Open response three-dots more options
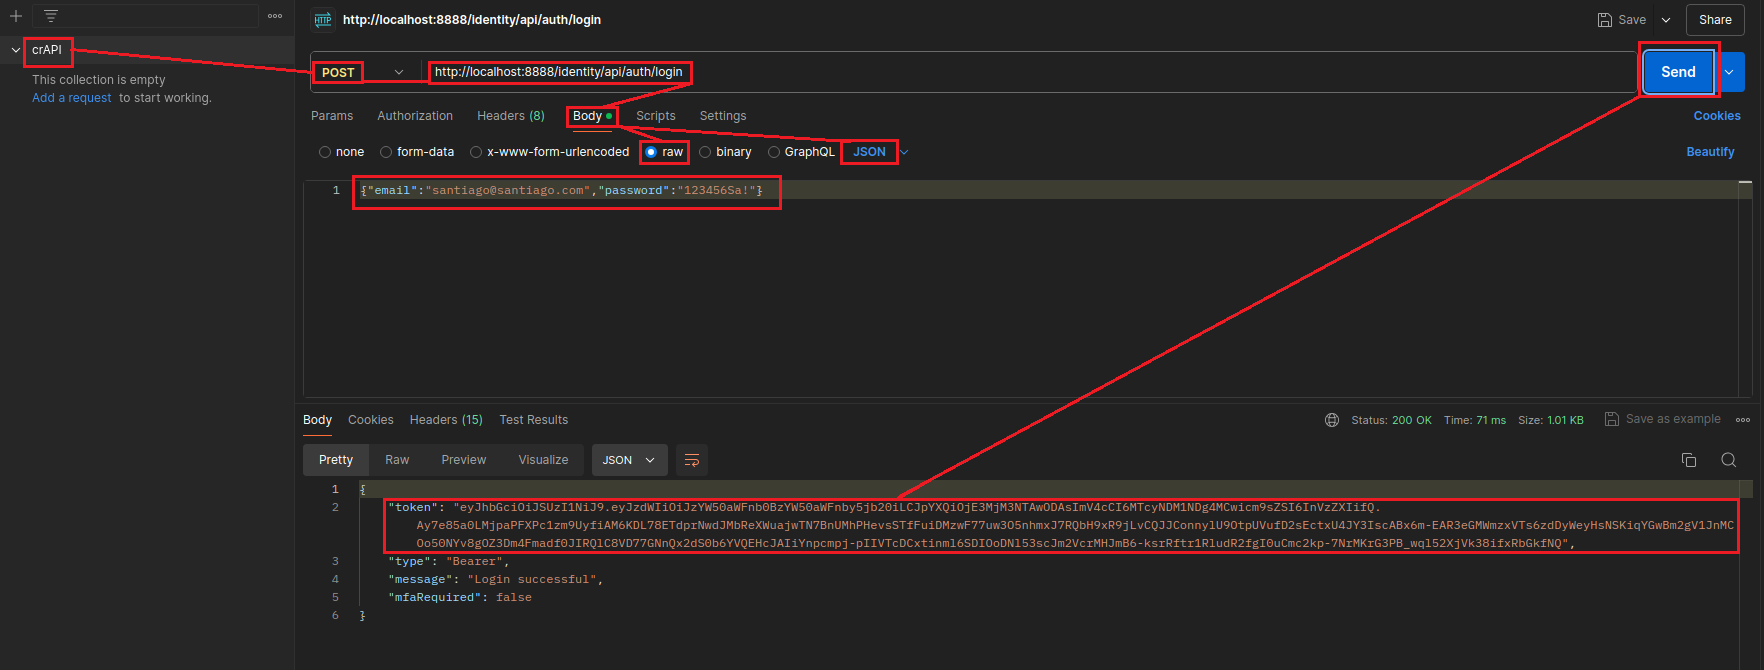1764x670 pixels. coord(1743,420)
